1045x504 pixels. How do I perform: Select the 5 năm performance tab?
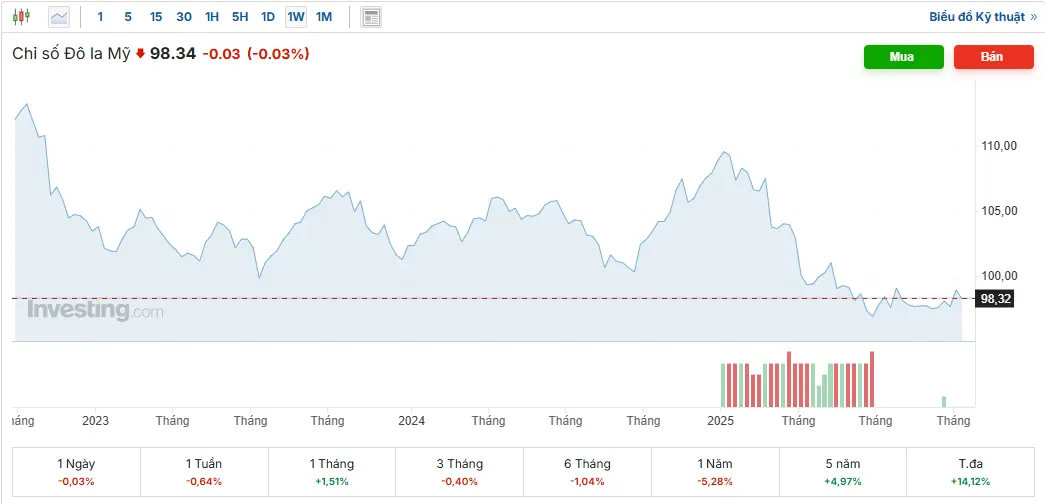(x=842, y=472)
